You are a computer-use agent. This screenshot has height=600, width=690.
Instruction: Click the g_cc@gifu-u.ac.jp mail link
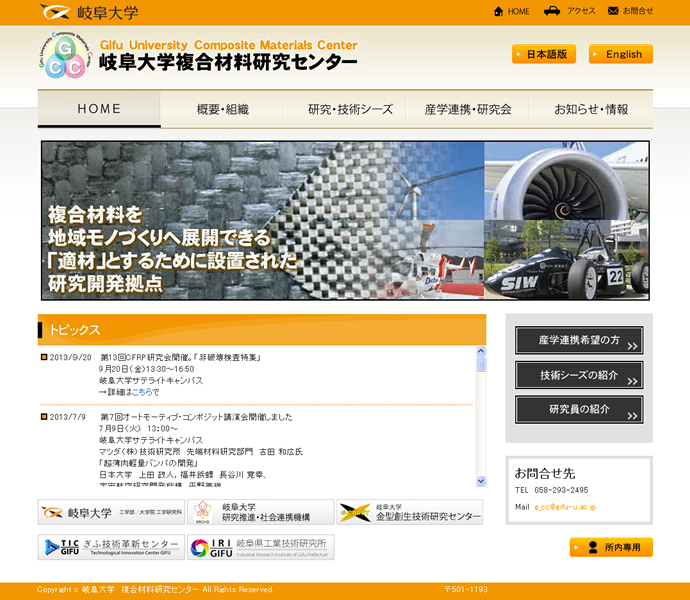click(565, 507)
